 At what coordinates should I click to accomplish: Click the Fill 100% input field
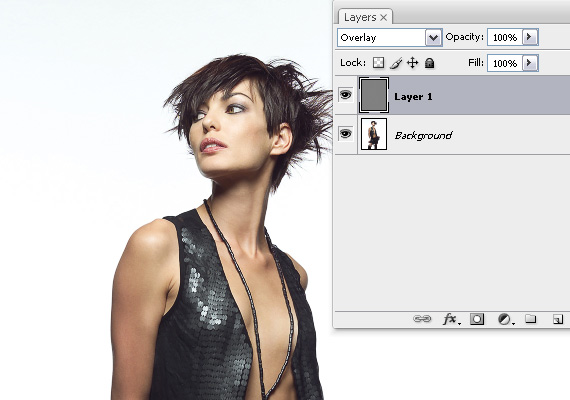[505, 63]
